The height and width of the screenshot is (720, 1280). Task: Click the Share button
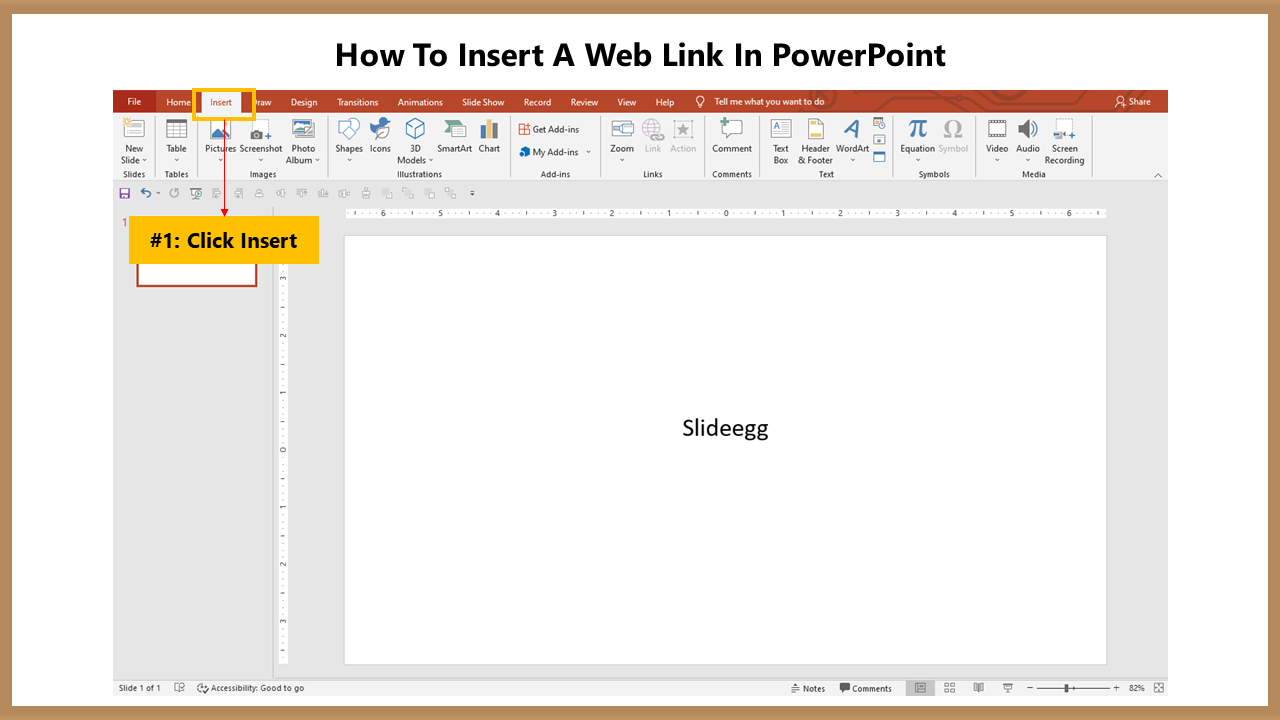pyautogui.click(x=1133, y=102)
